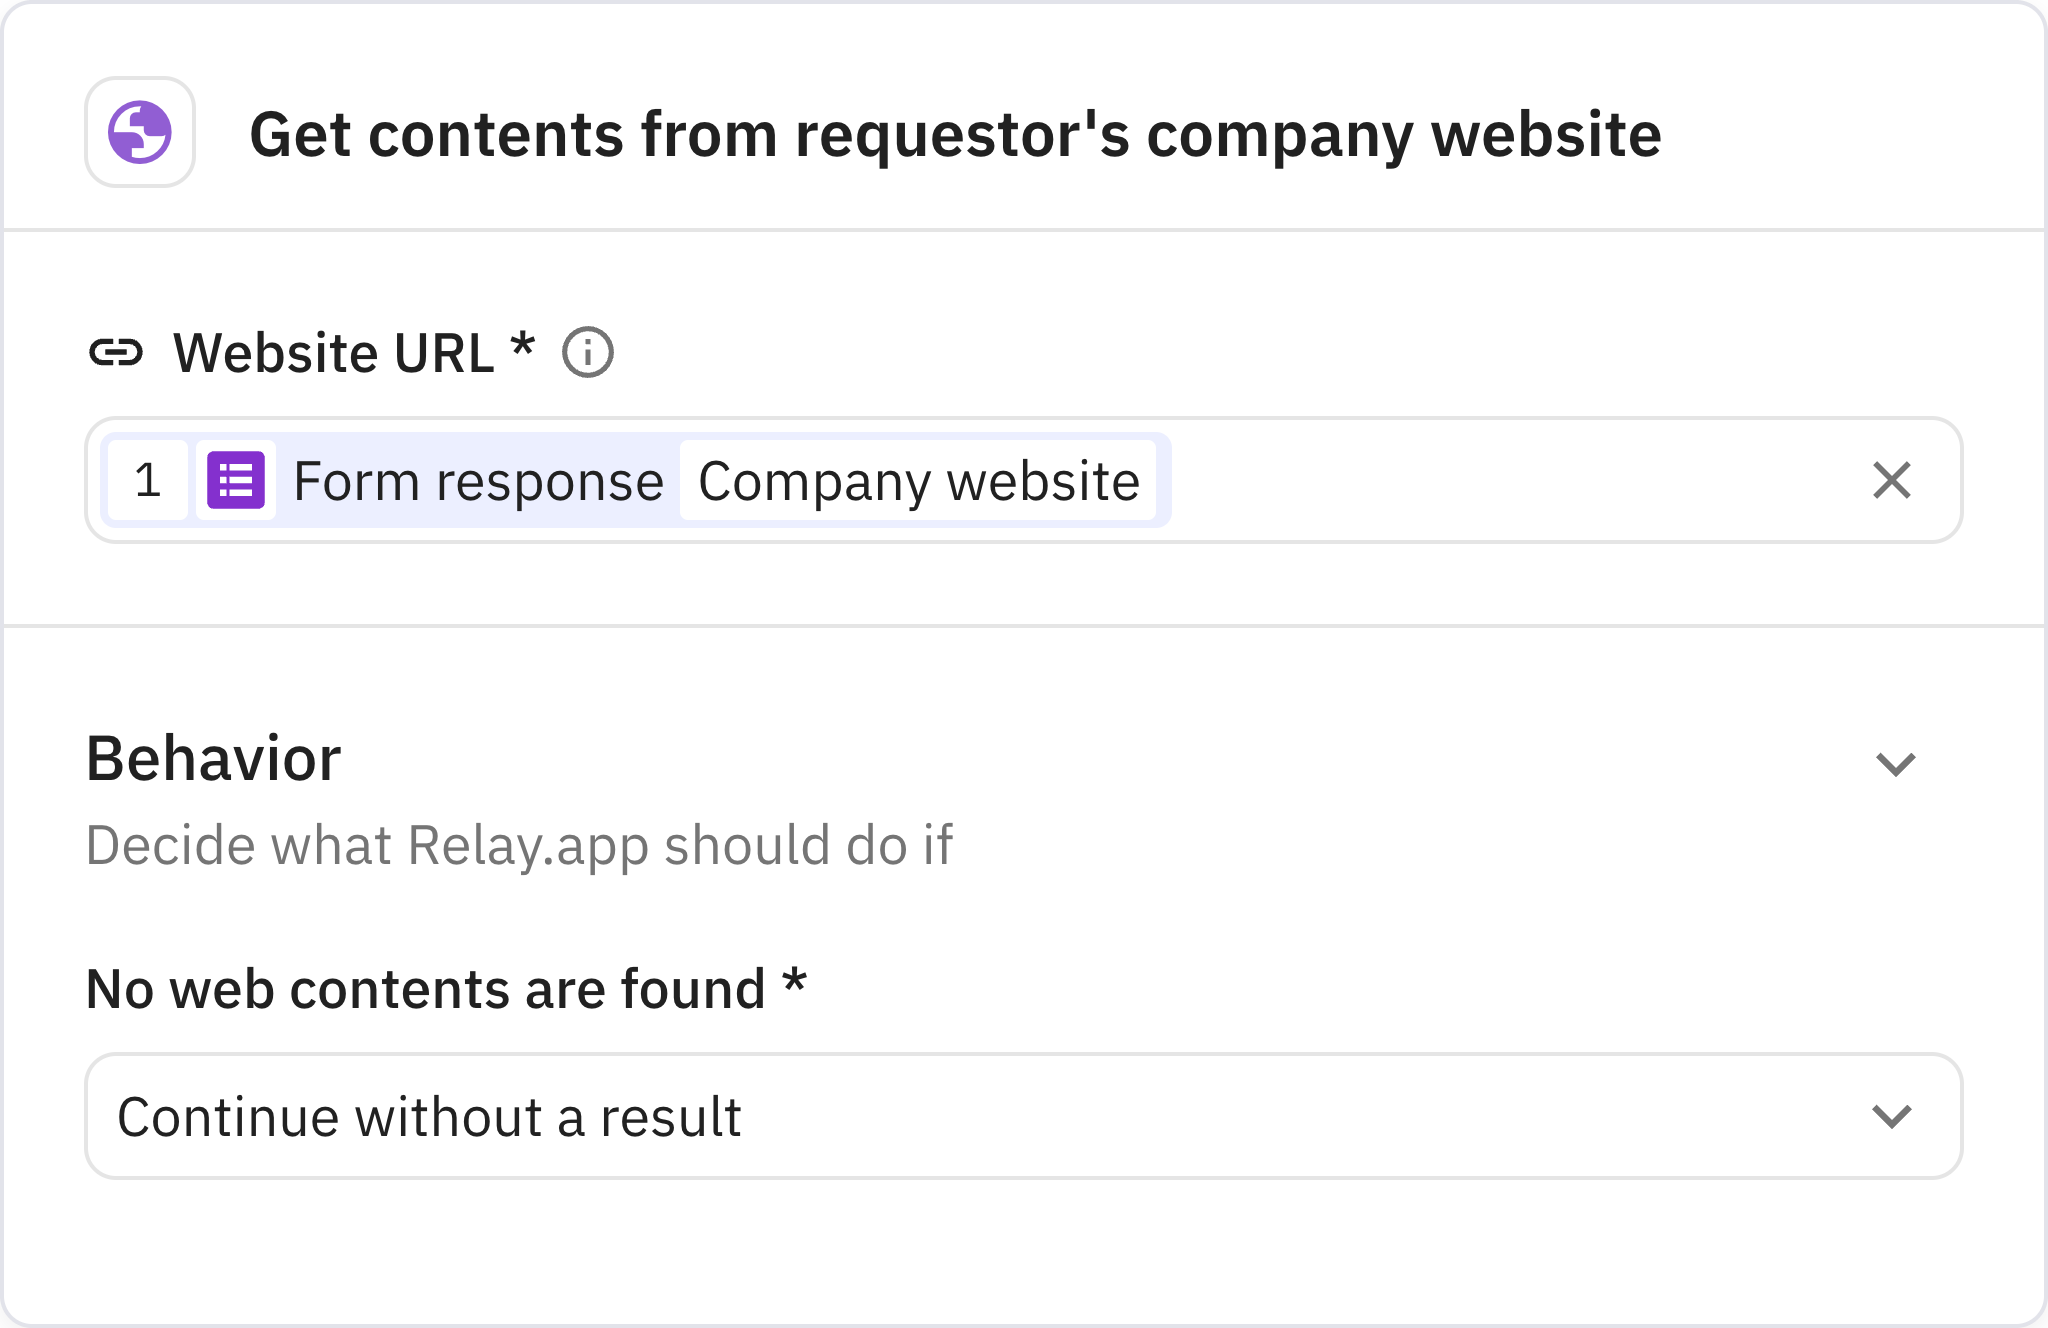Viewport: 2048px width, 1328px height.
Task: Click the step number 1 badge
Action: click(148, 481)
